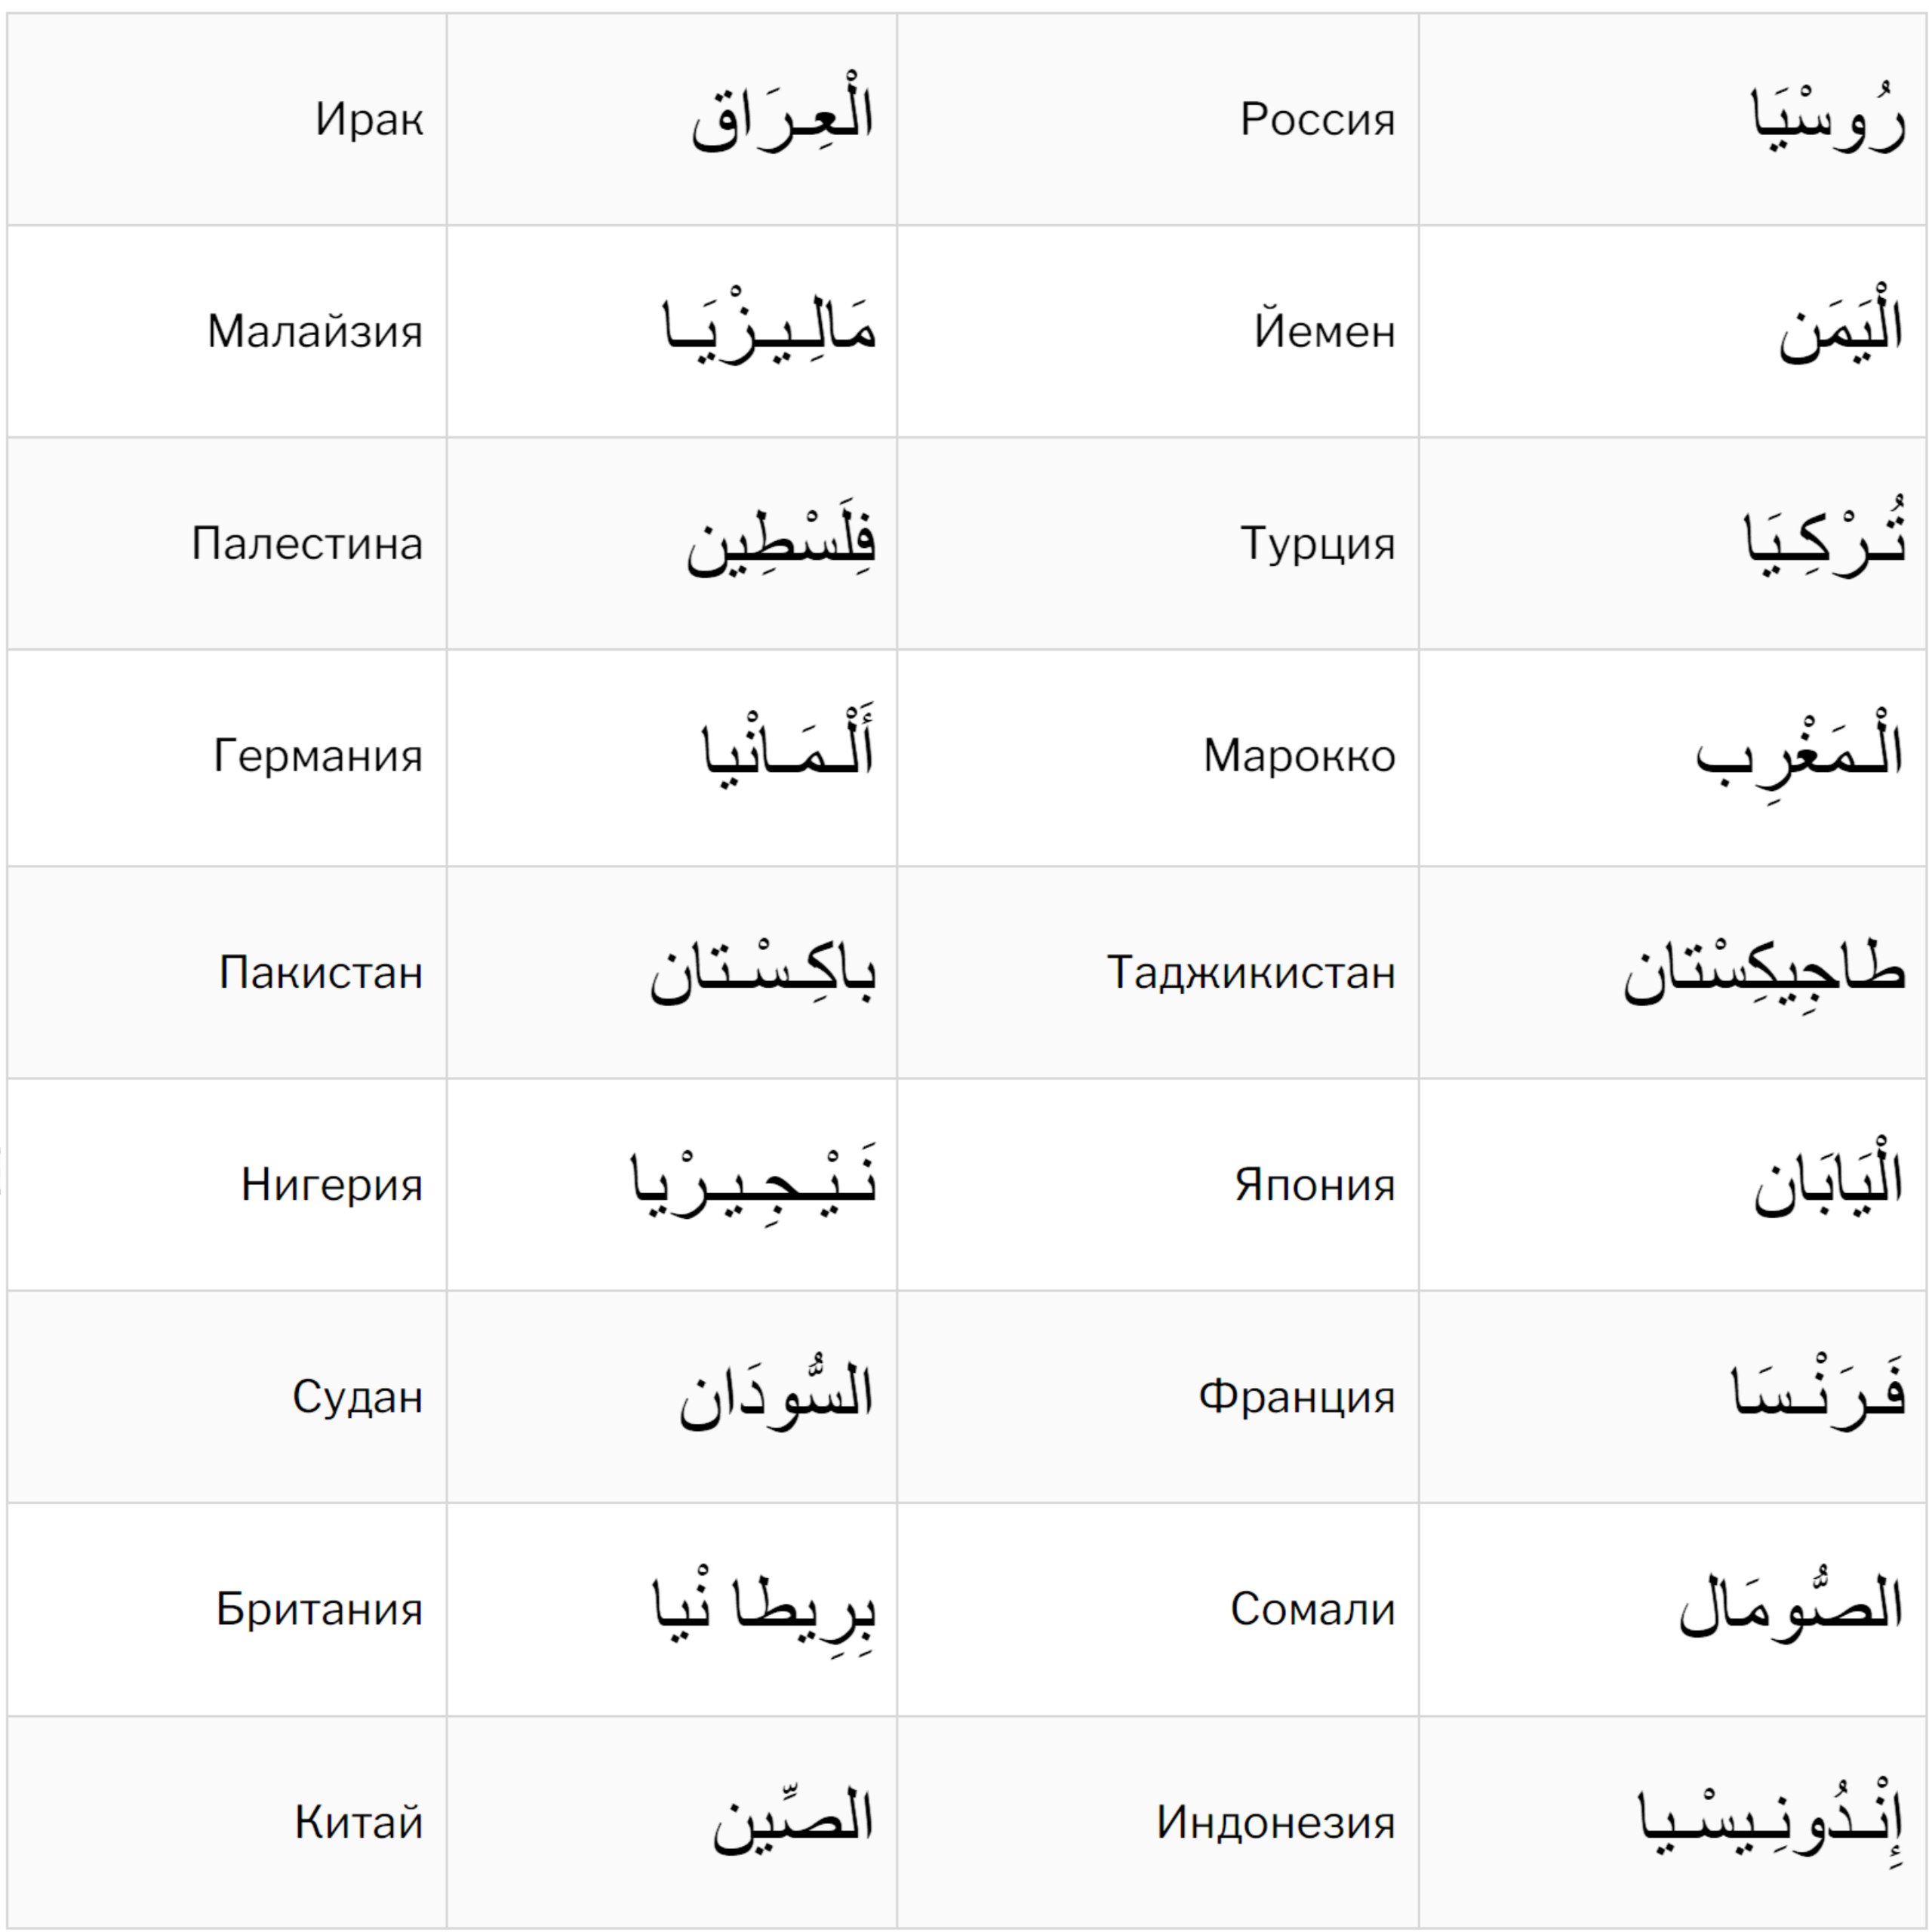Viewport: 1929px width, 1932px height.
Task: Click the word Франция
Action: 1296,1397
